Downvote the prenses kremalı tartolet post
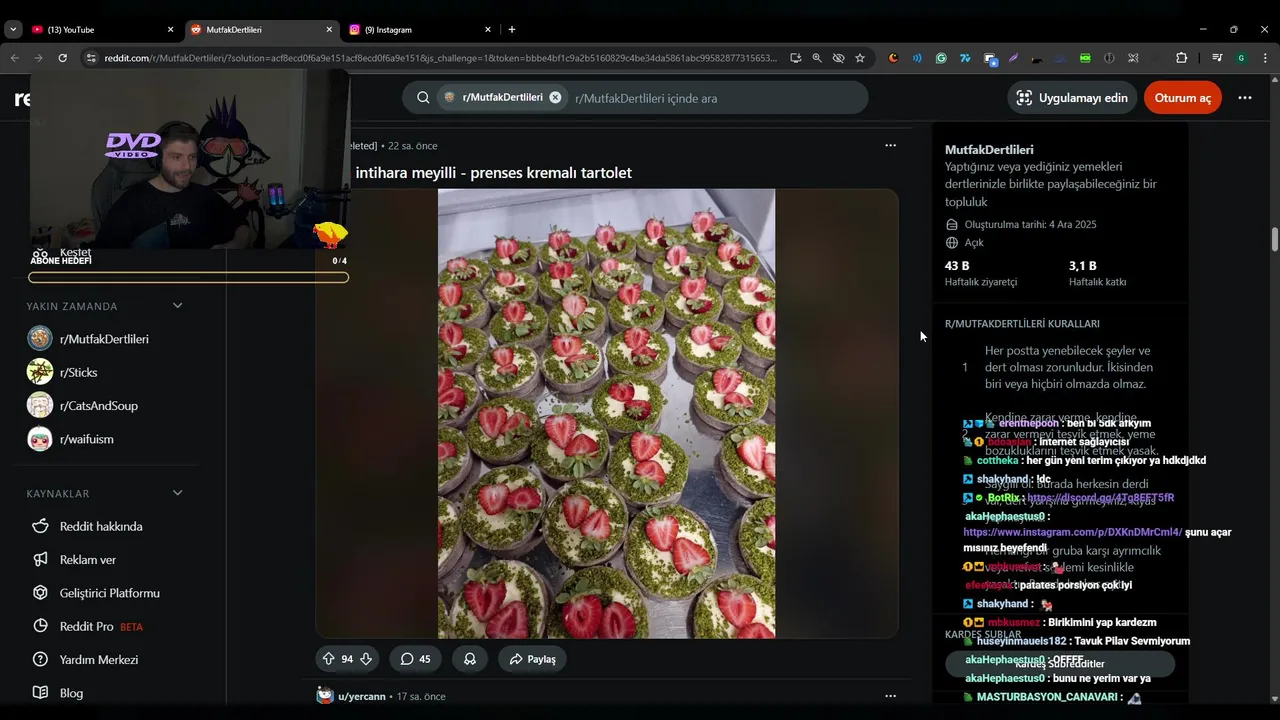The image size is (1280, 720). (366, 659)
